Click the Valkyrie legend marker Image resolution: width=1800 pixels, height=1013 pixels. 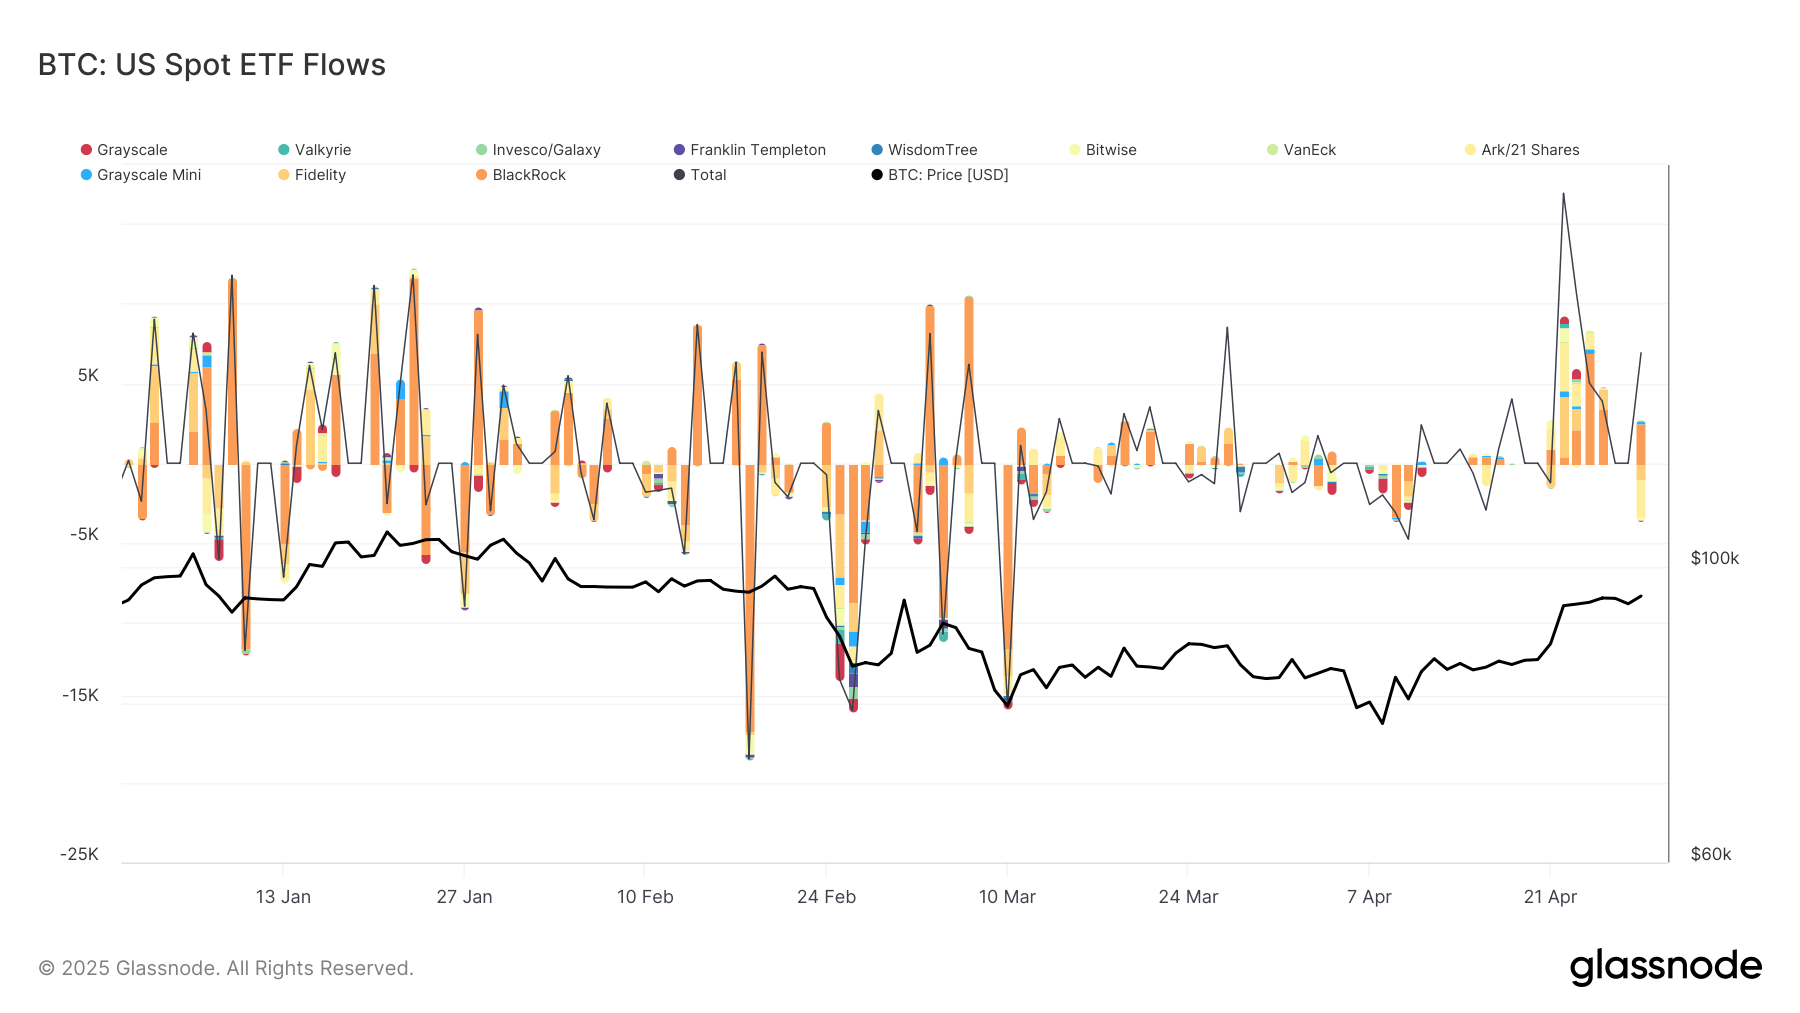tap(283, 149)
